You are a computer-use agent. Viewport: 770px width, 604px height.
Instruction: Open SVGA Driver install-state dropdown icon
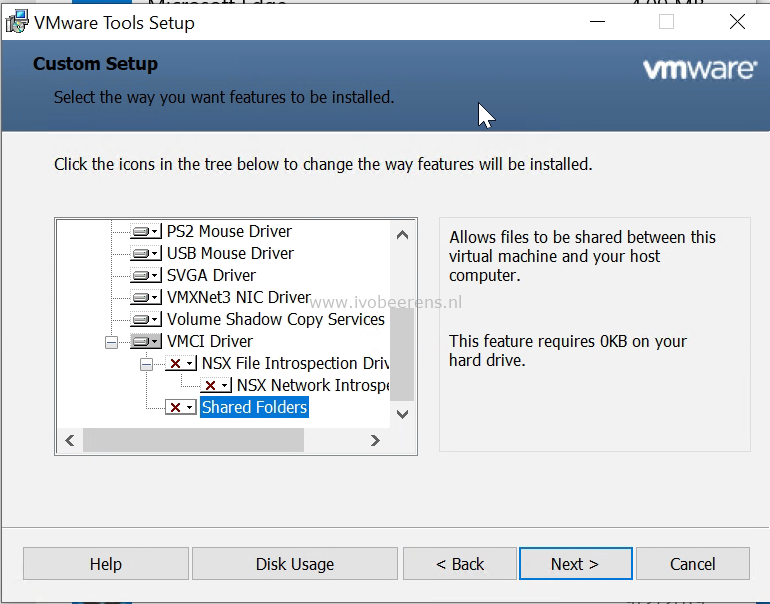coord(146,275)
